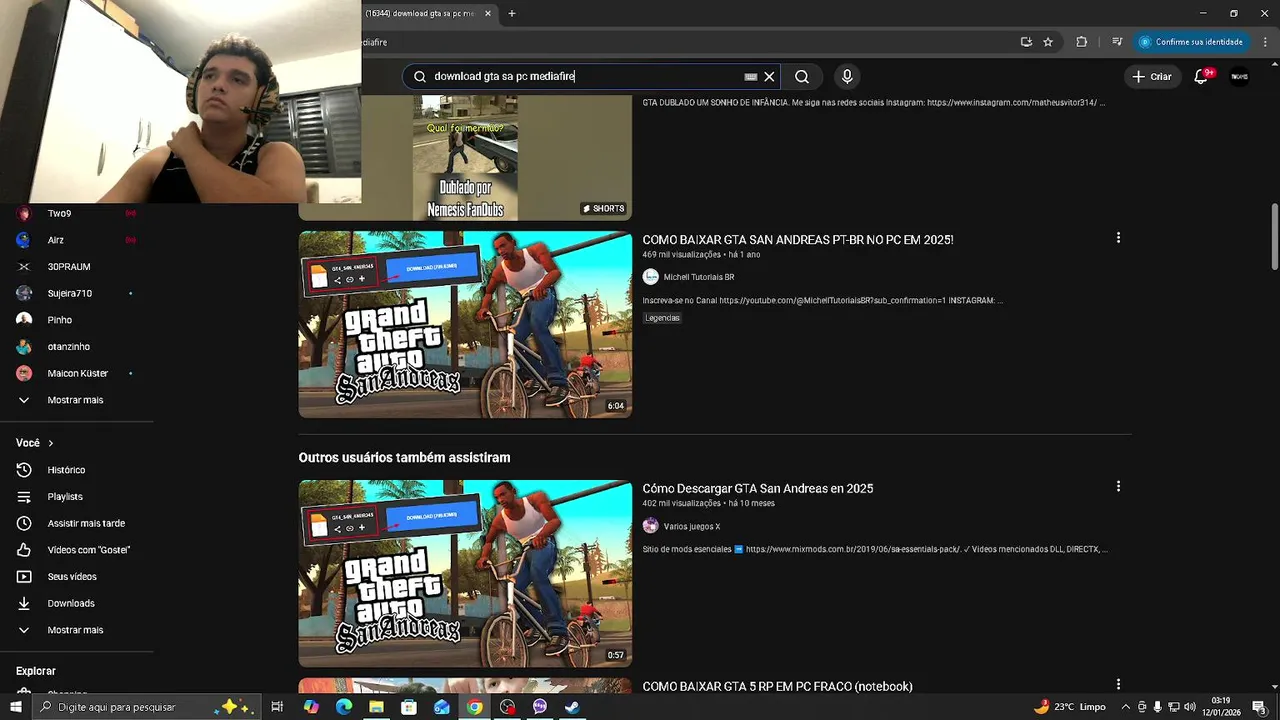
Task: Open Microsoft Store from taskbar
Action: coord(409,707)
